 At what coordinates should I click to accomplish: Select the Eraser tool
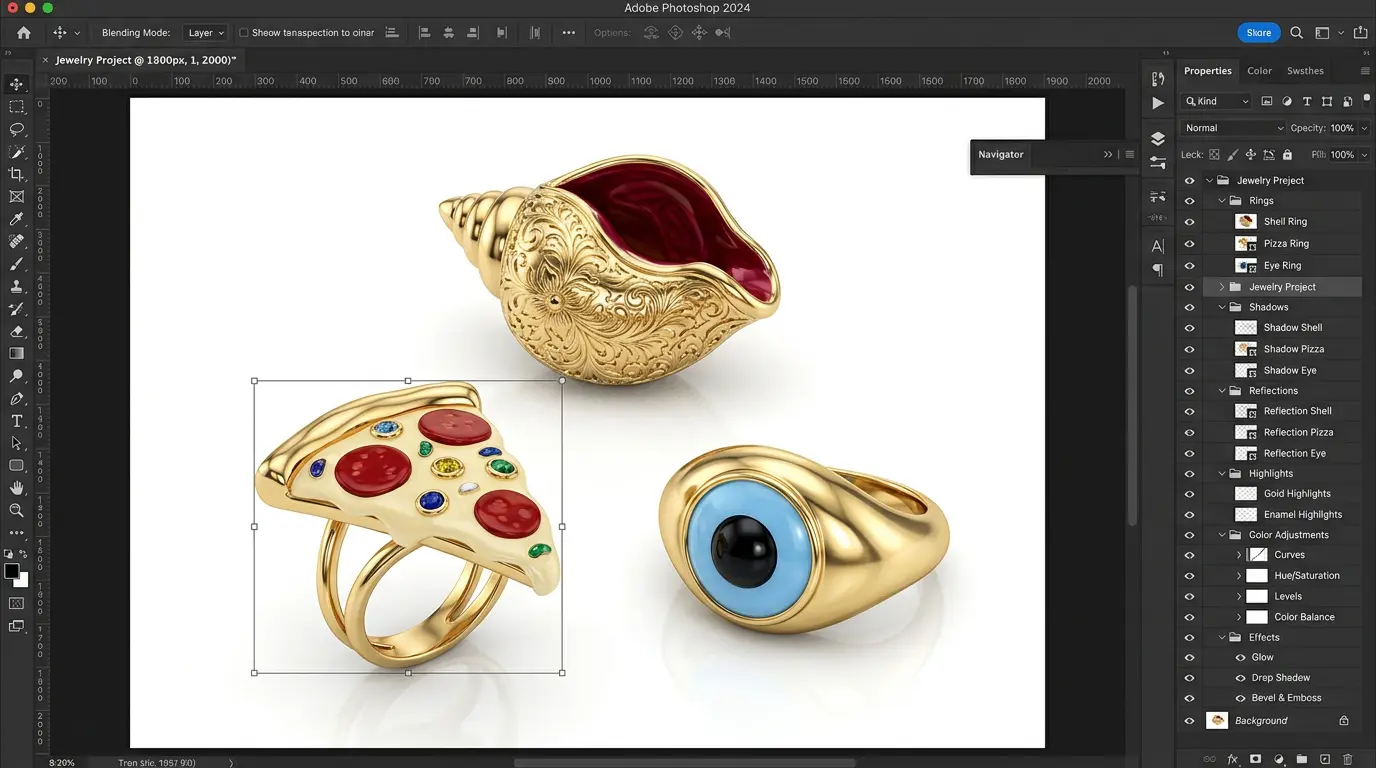(16, 331)
